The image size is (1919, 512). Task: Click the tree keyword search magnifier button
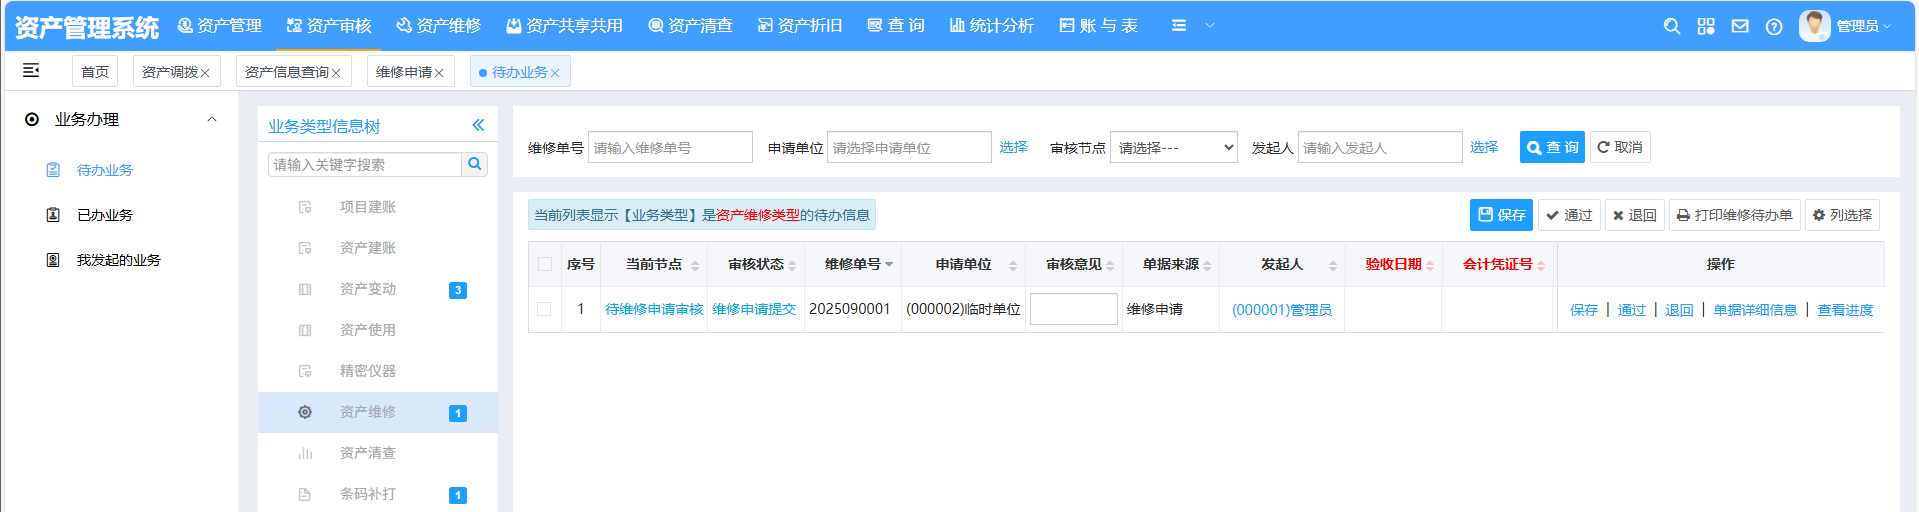475,164
